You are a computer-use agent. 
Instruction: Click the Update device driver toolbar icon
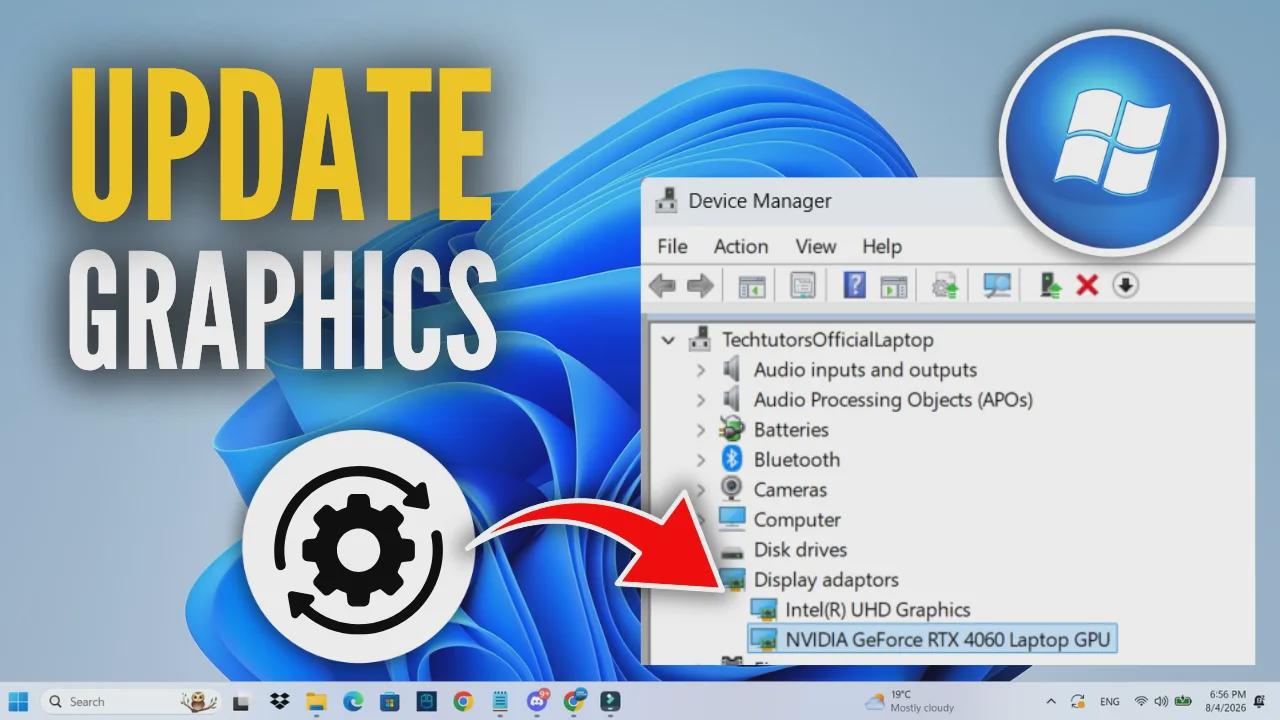(1050, 286)
